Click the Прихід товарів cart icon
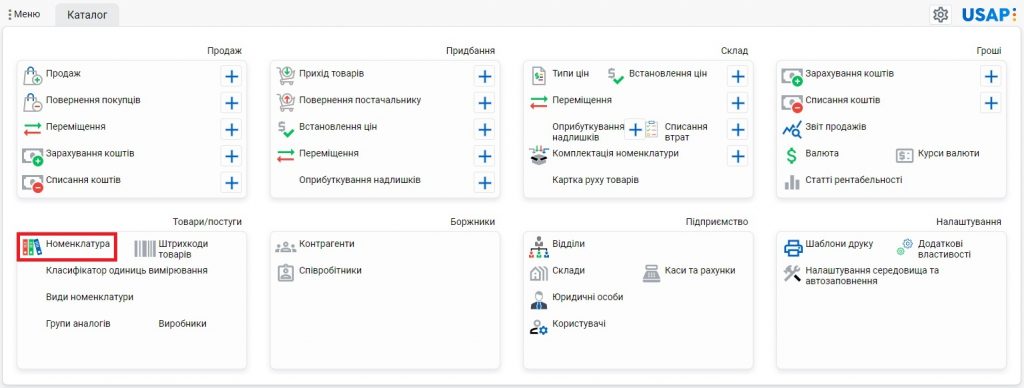This screenshot has width=1024, height=388. (x=285, y=76)
